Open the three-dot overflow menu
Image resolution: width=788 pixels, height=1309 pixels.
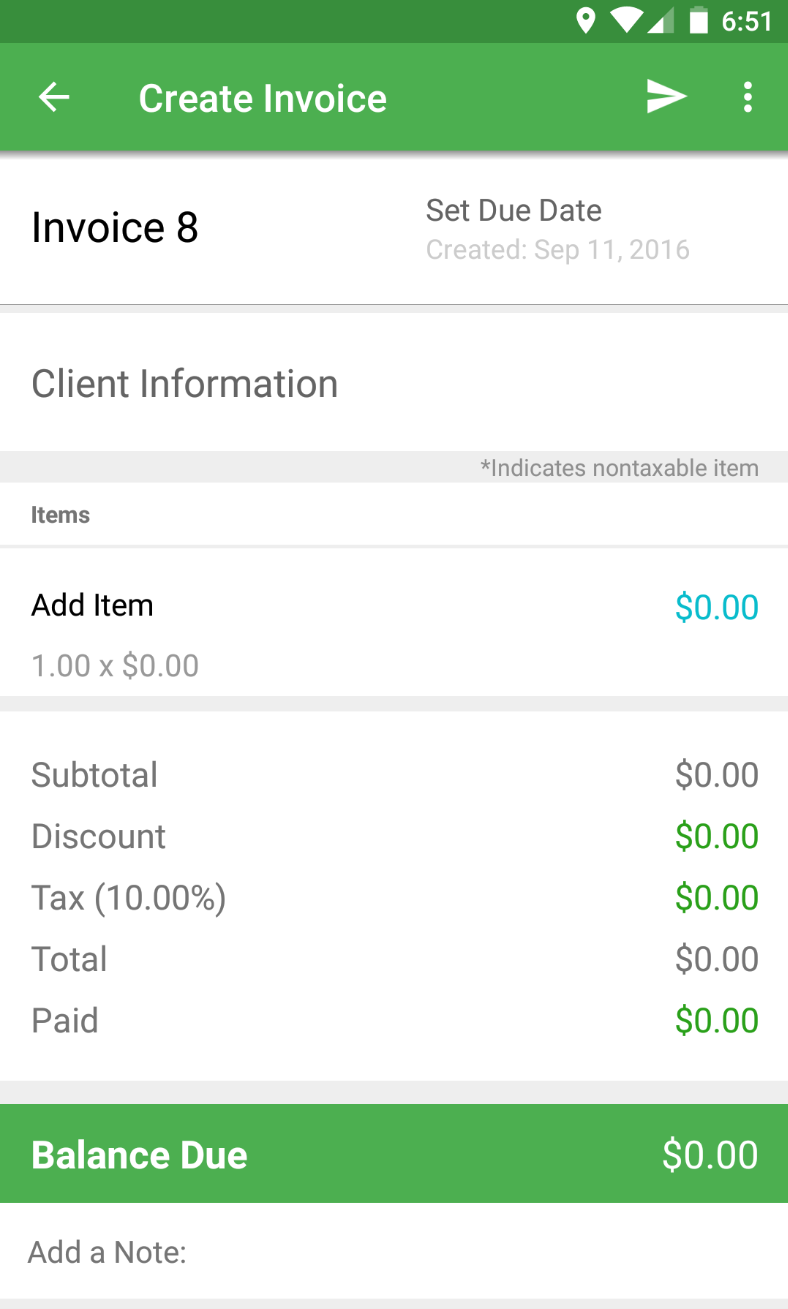tap(747, 97)
